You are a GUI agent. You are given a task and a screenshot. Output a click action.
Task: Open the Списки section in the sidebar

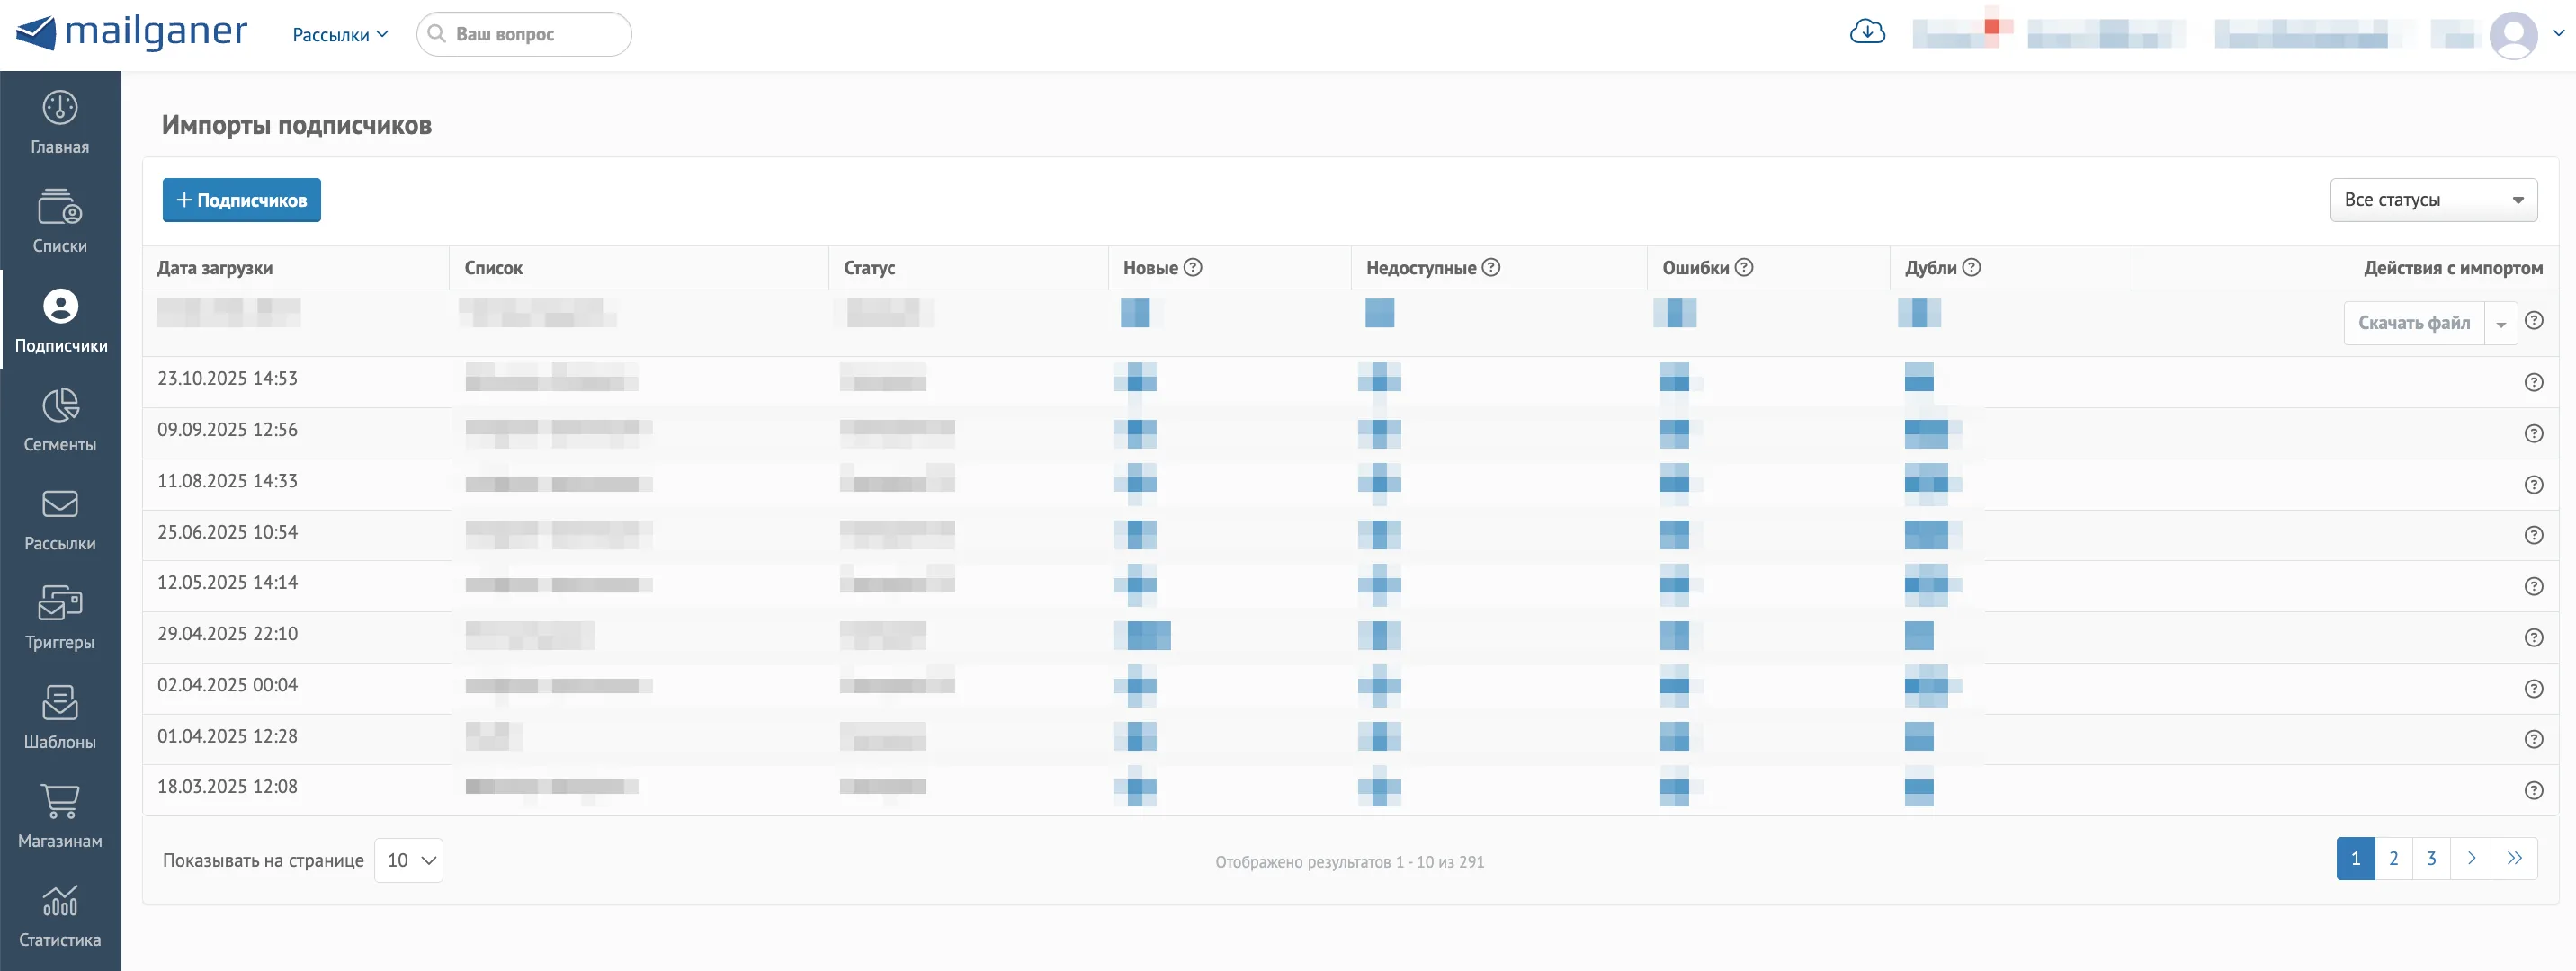[60, 220]
